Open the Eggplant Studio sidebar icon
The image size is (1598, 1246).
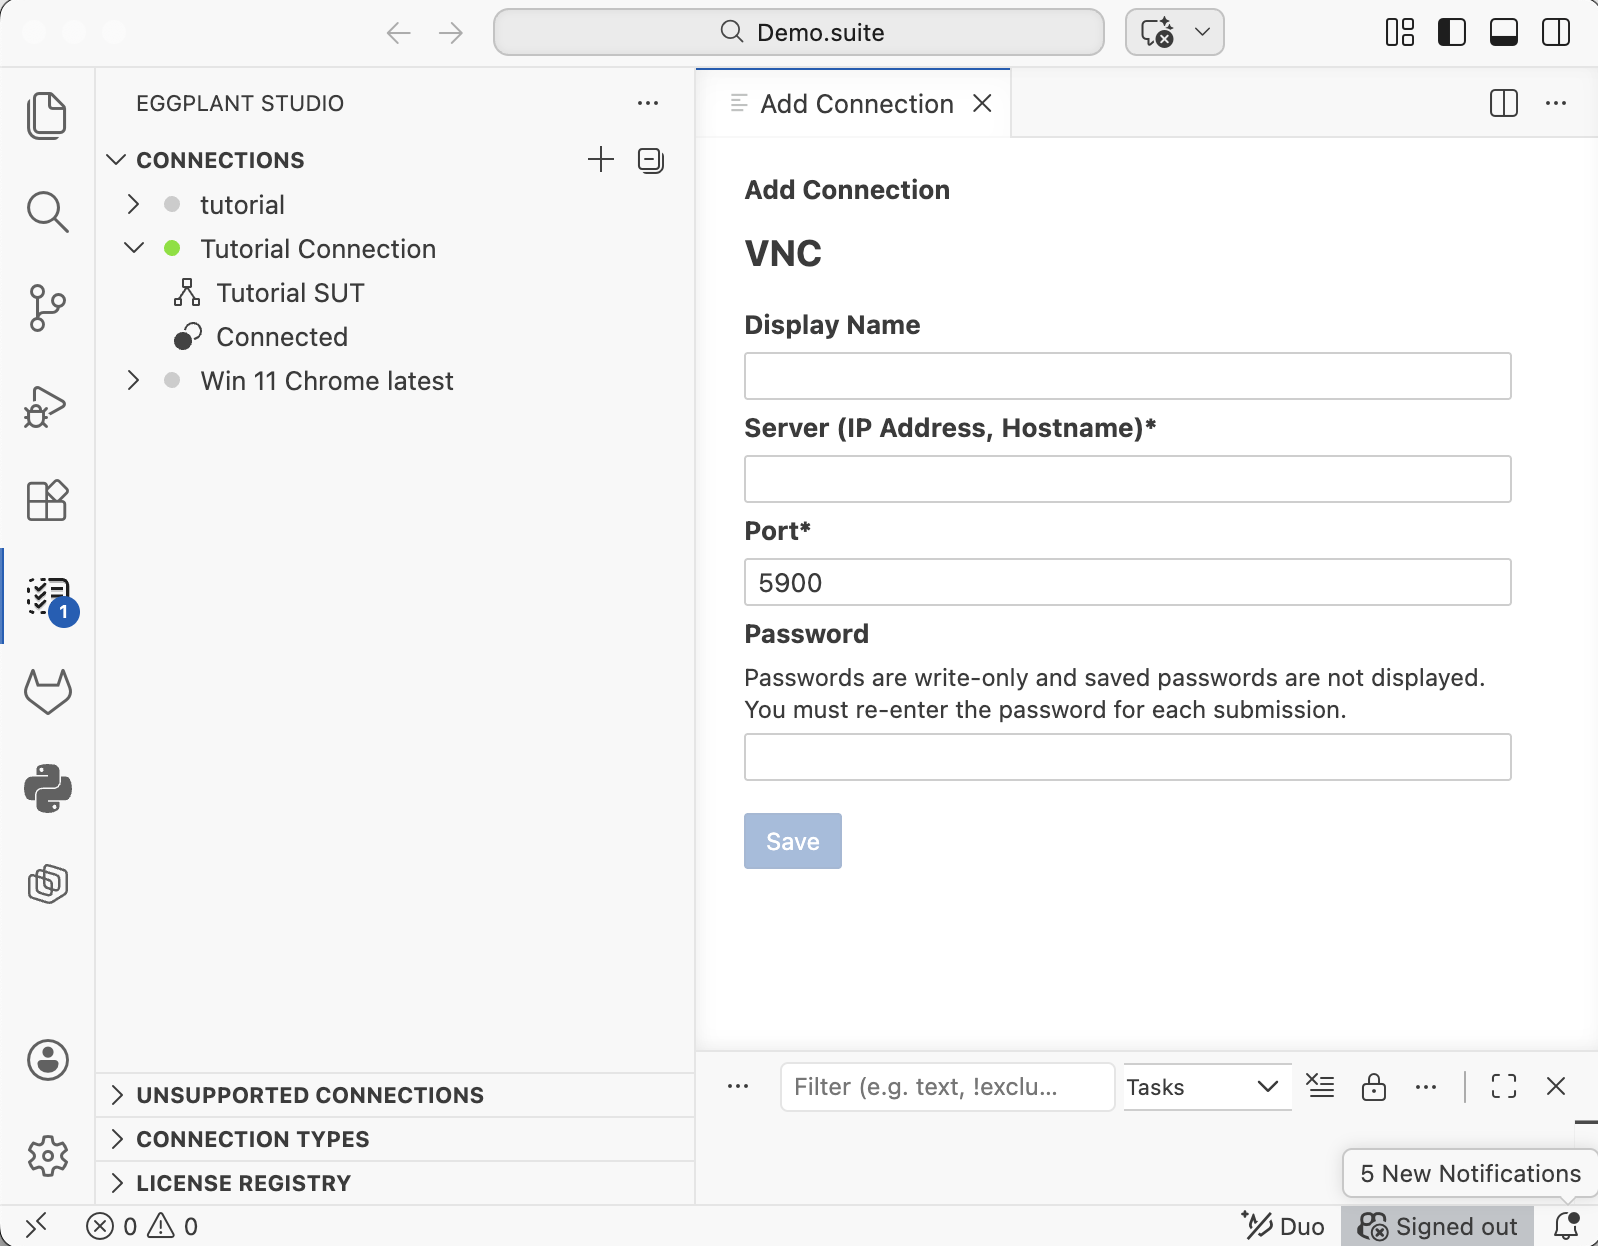tap(48, 596)
